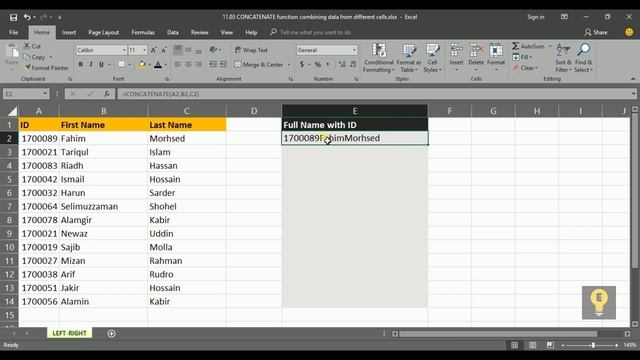Open the General number format dropdown
Screen dimensions: 640x360
(x=354, y=50)
